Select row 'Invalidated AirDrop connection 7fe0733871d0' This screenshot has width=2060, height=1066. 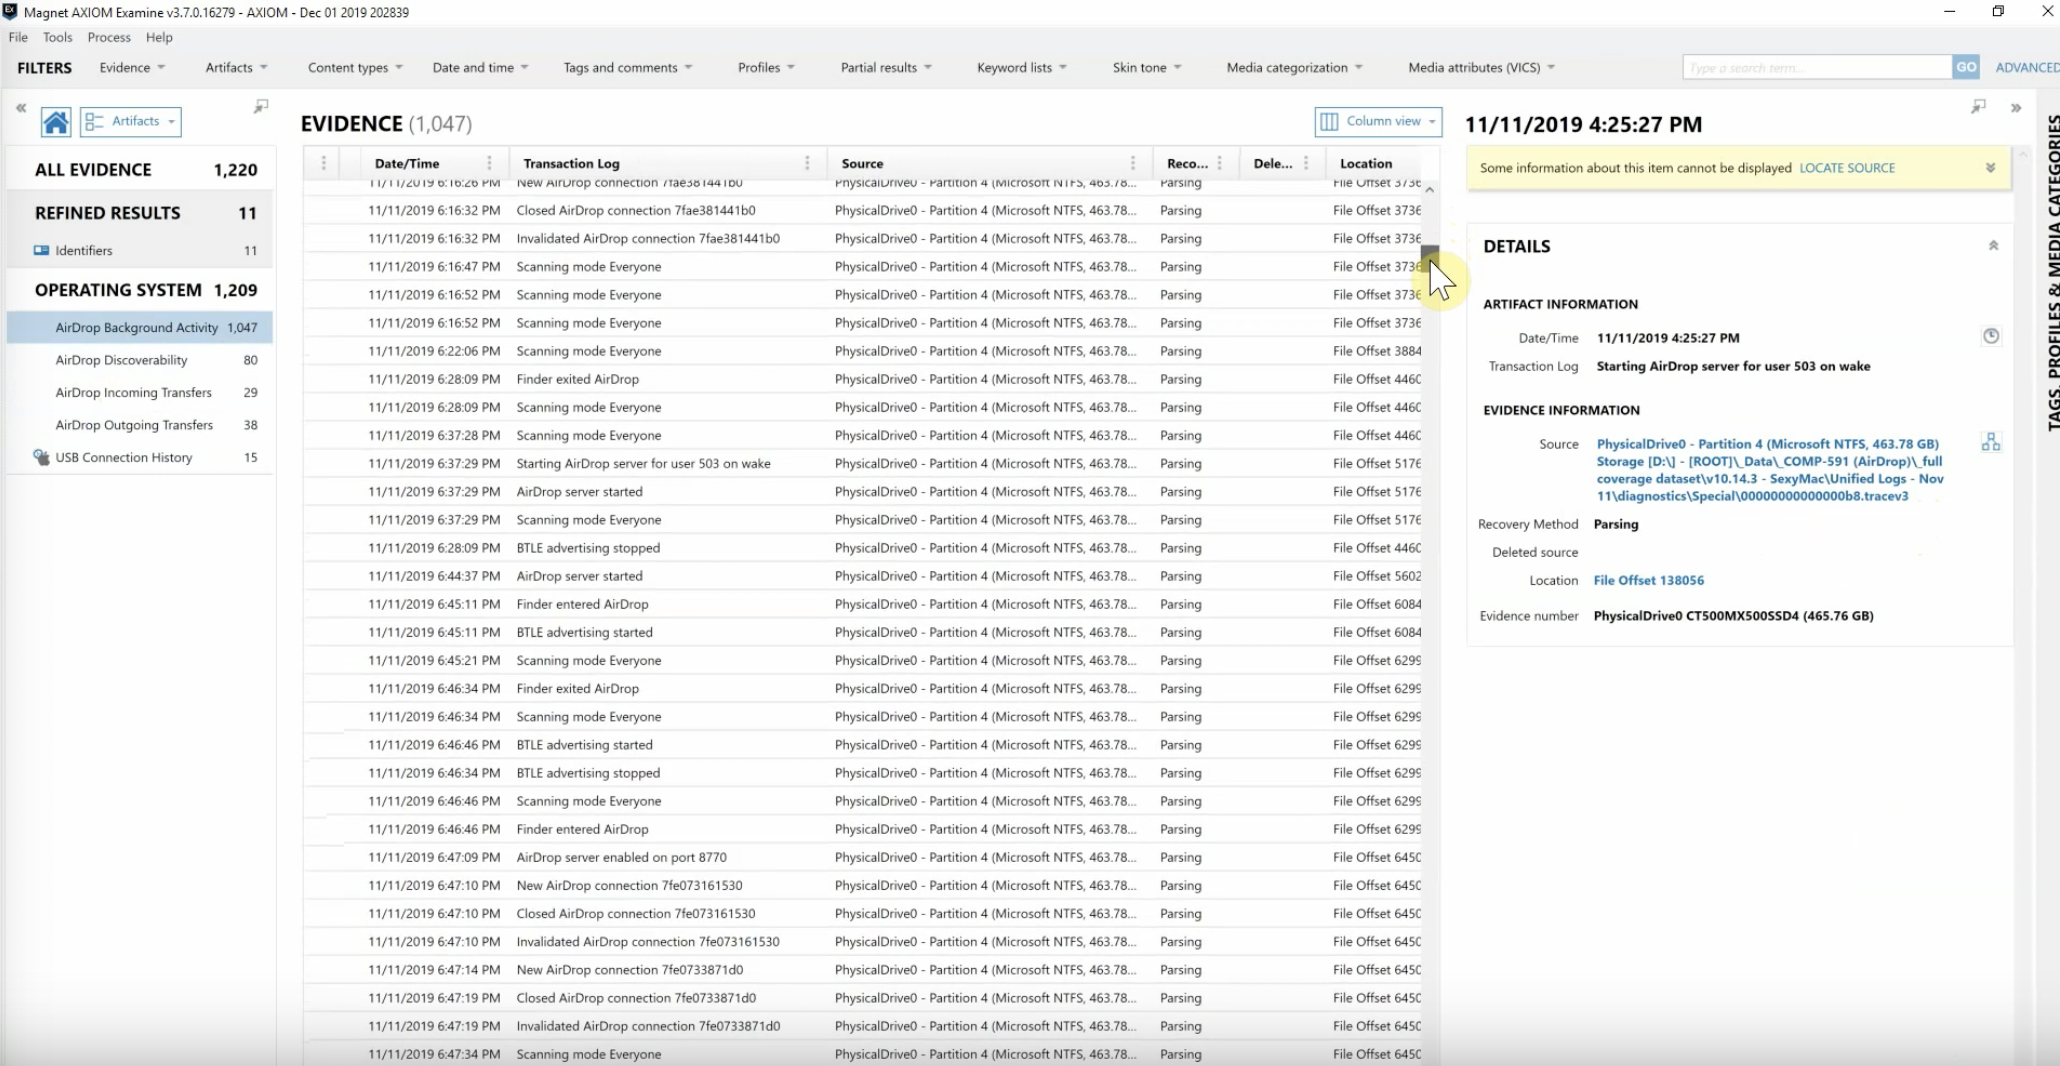pyautogui.click(x=863, y=1026)
